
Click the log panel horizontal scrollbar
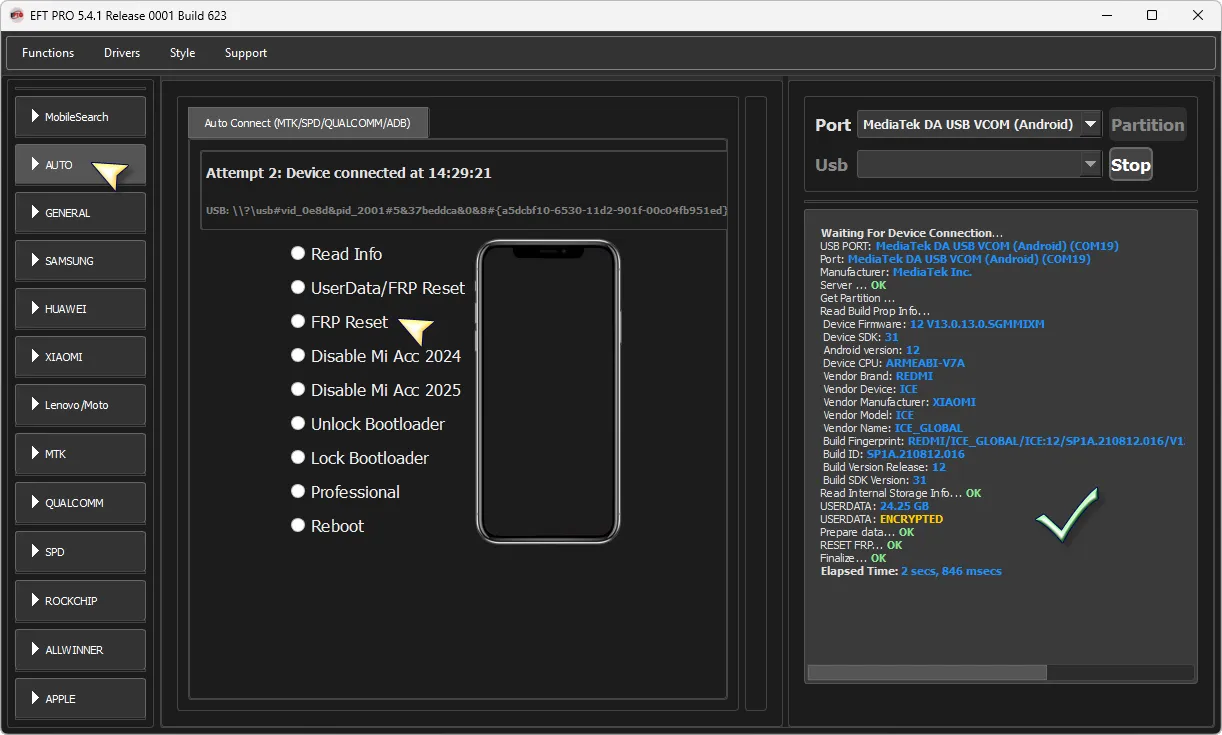click(x=926, y=673)
